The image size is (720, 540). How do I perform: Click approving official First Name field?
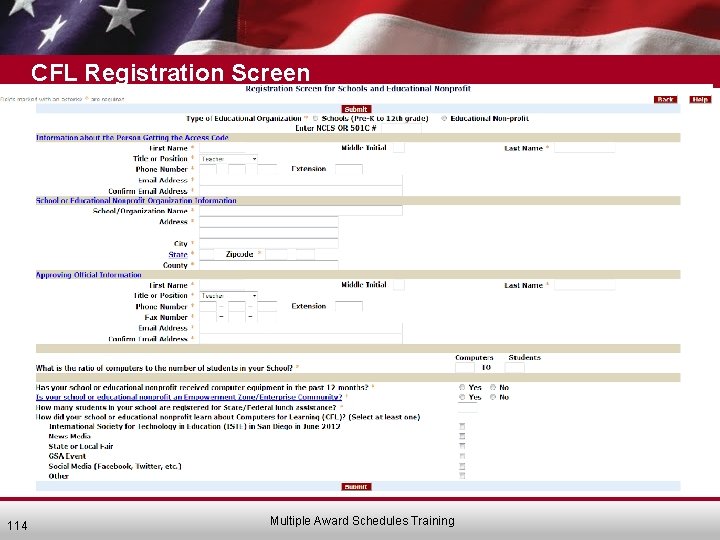[x=221, y=285]
